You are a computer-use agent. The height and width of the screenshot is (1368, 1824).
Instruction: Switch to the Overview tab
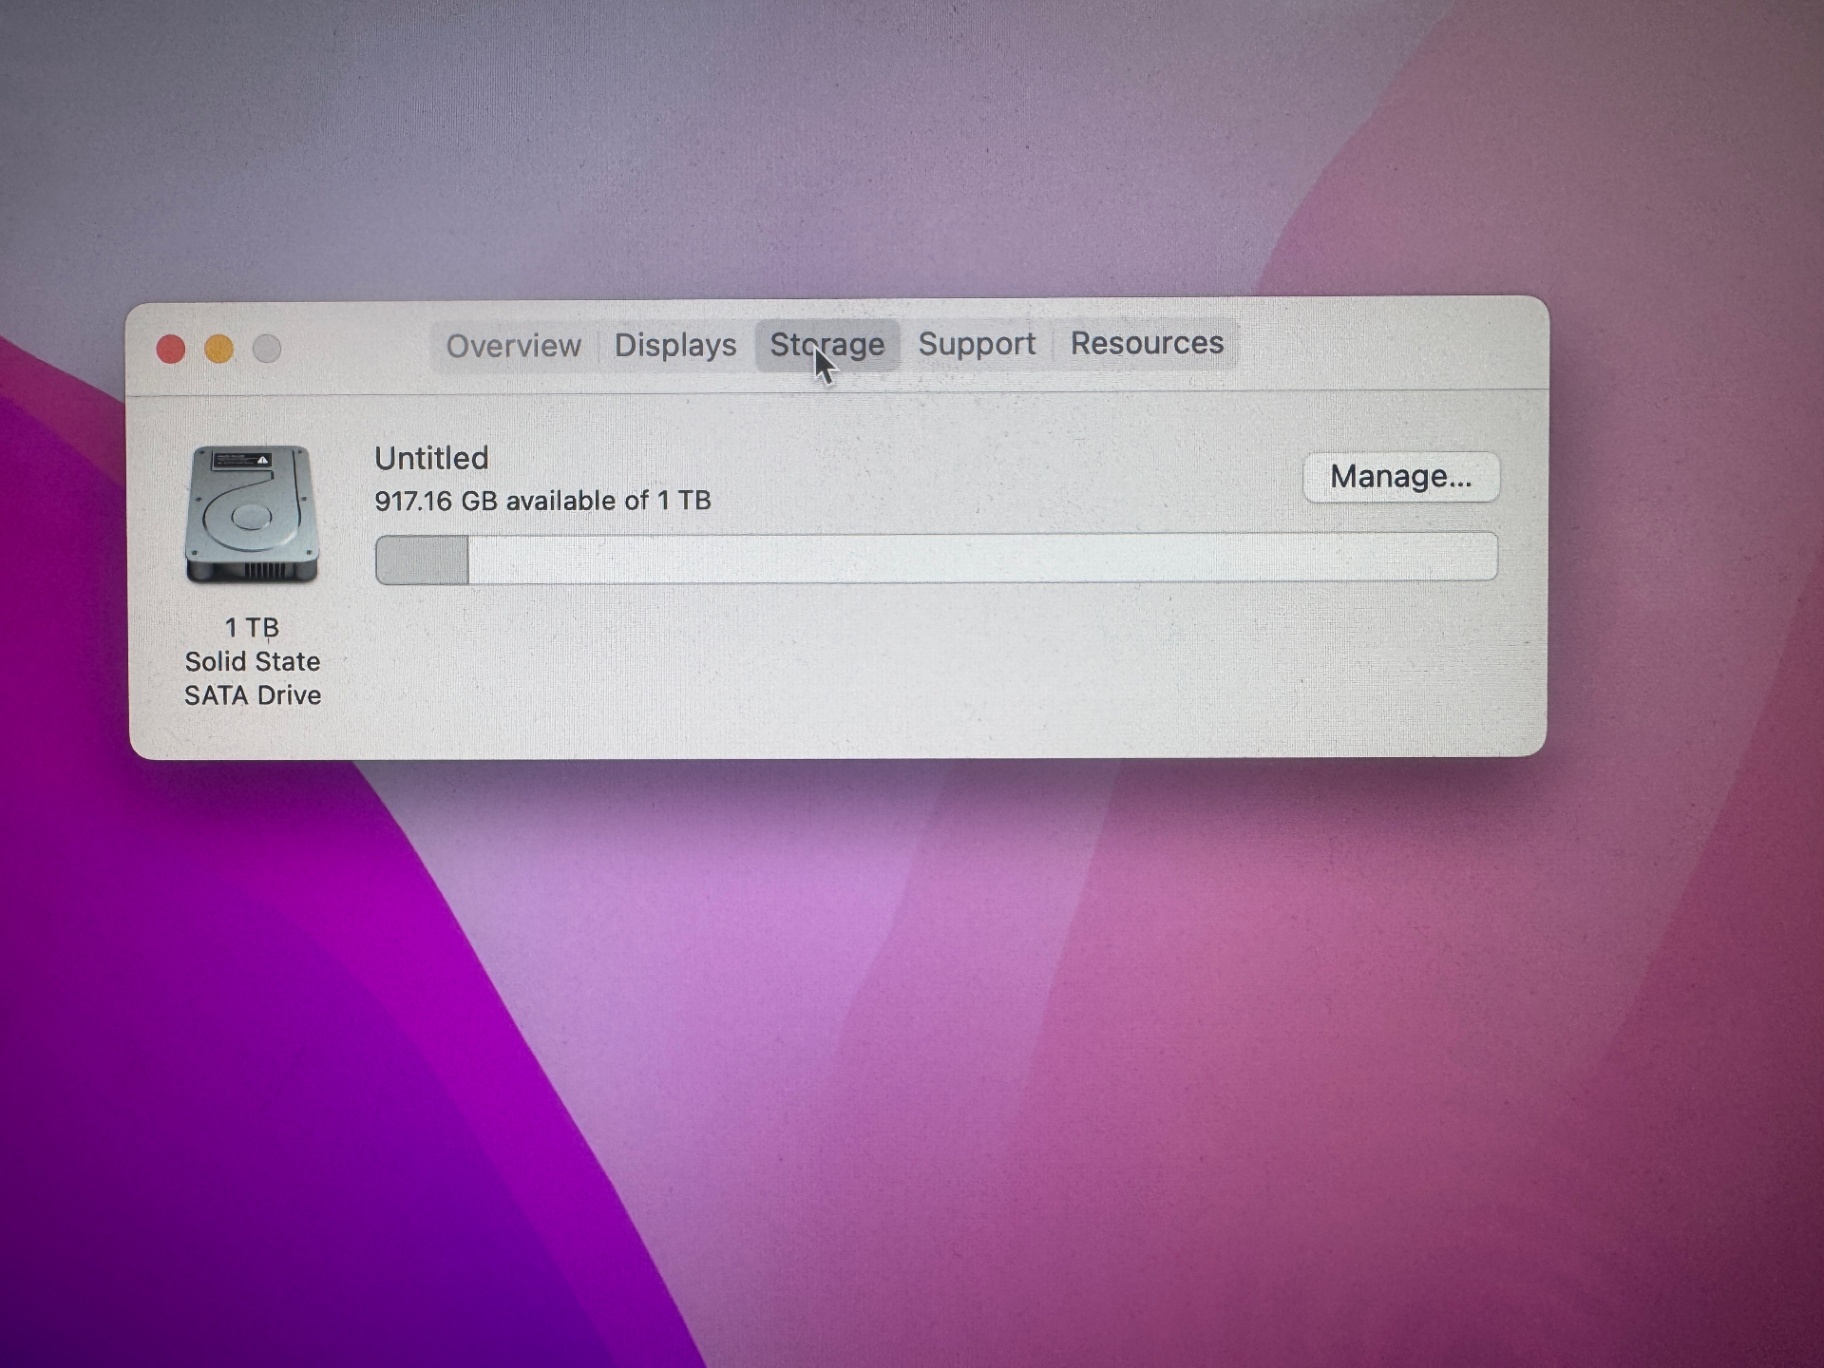(513, 346)
